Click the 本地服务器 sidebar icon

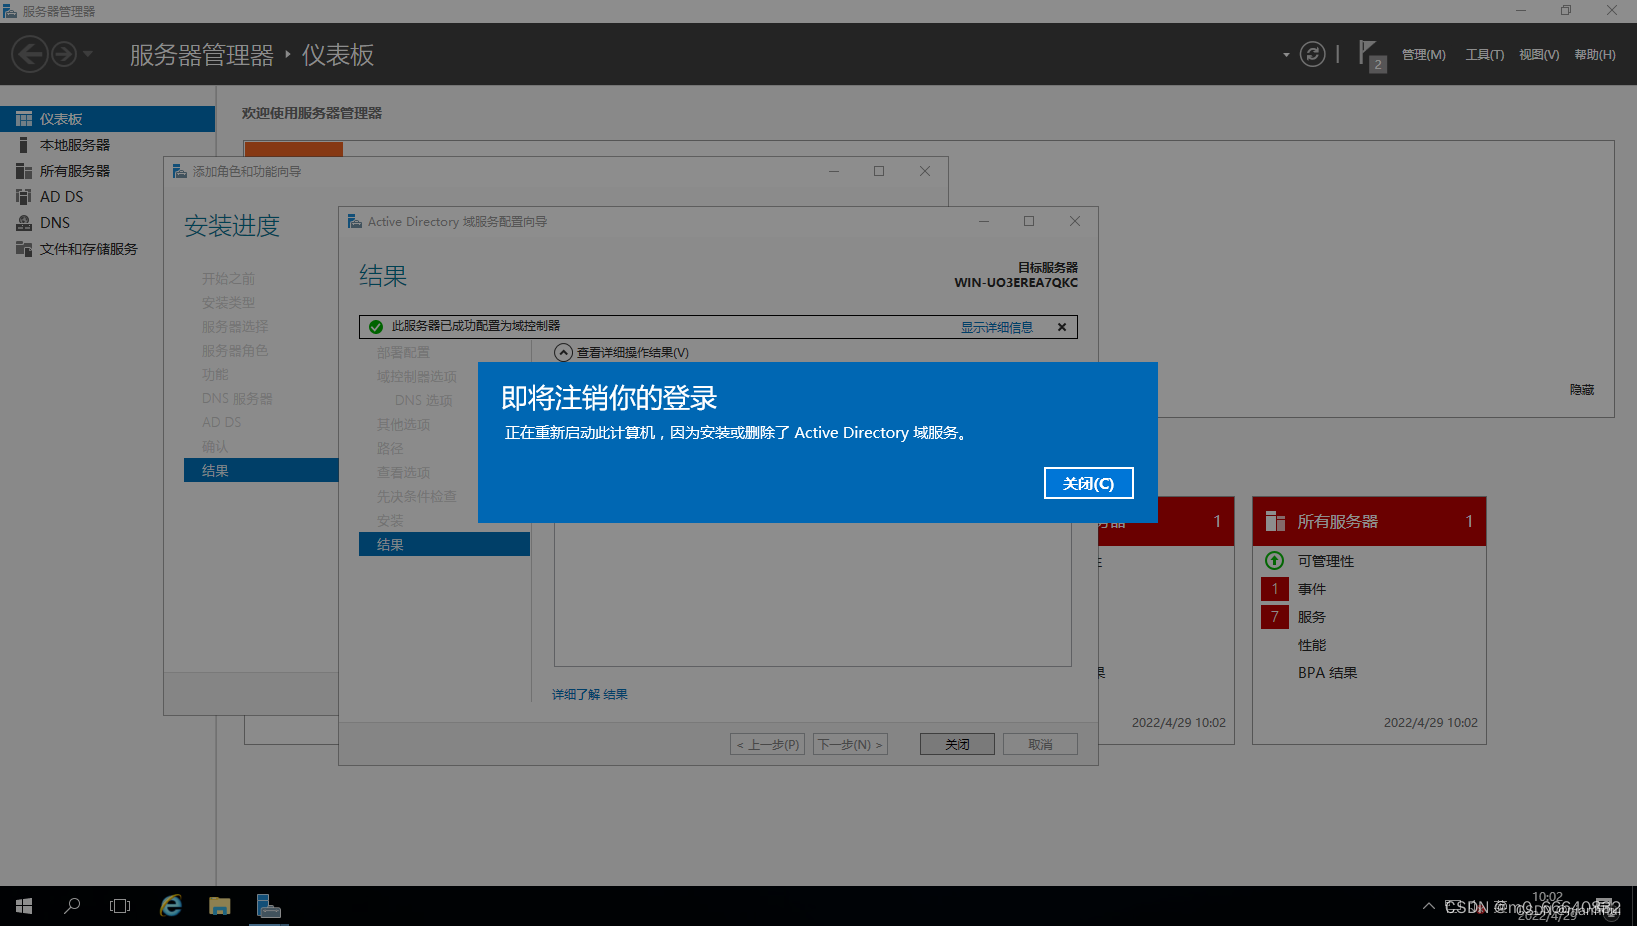24,145
